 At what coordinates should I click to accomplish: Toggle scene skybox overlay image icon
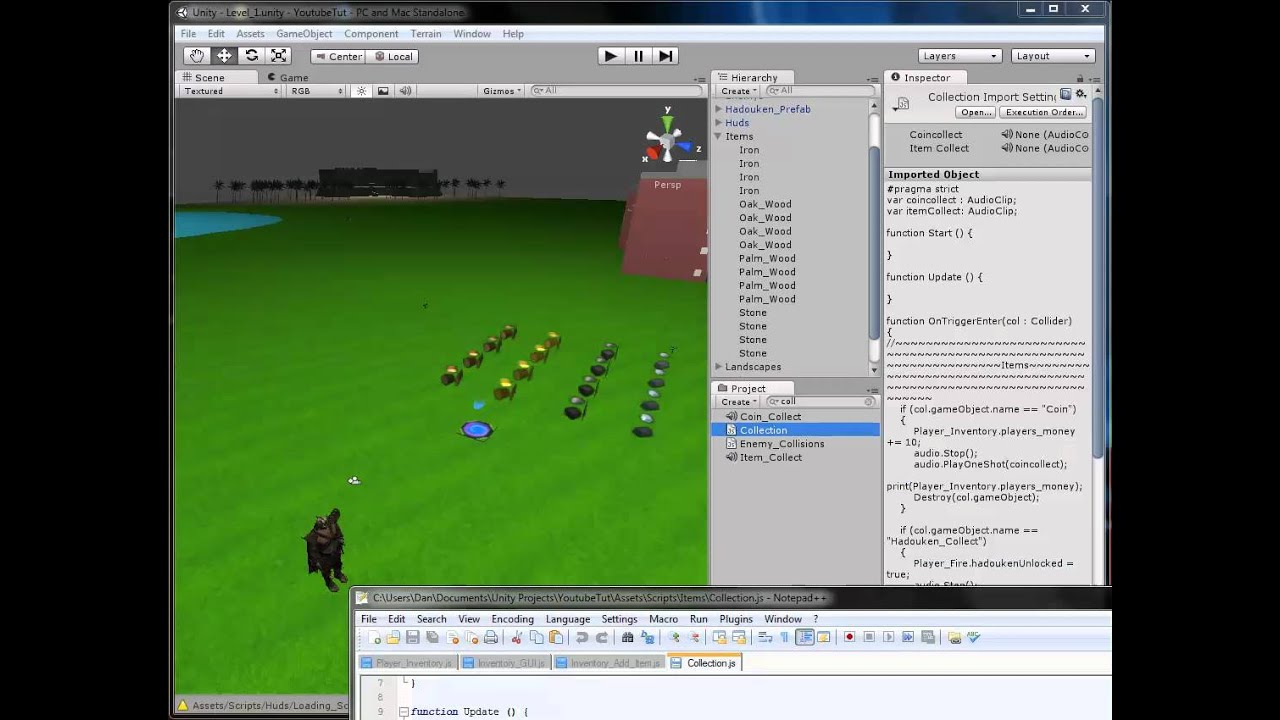pyautogui.click(x=382, y=91)
